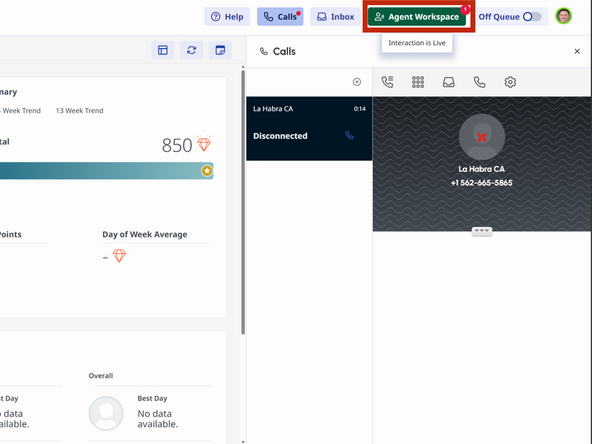Click the phone handset icon in Calls toolbar

pyautogui.click(x=479, y=82)
